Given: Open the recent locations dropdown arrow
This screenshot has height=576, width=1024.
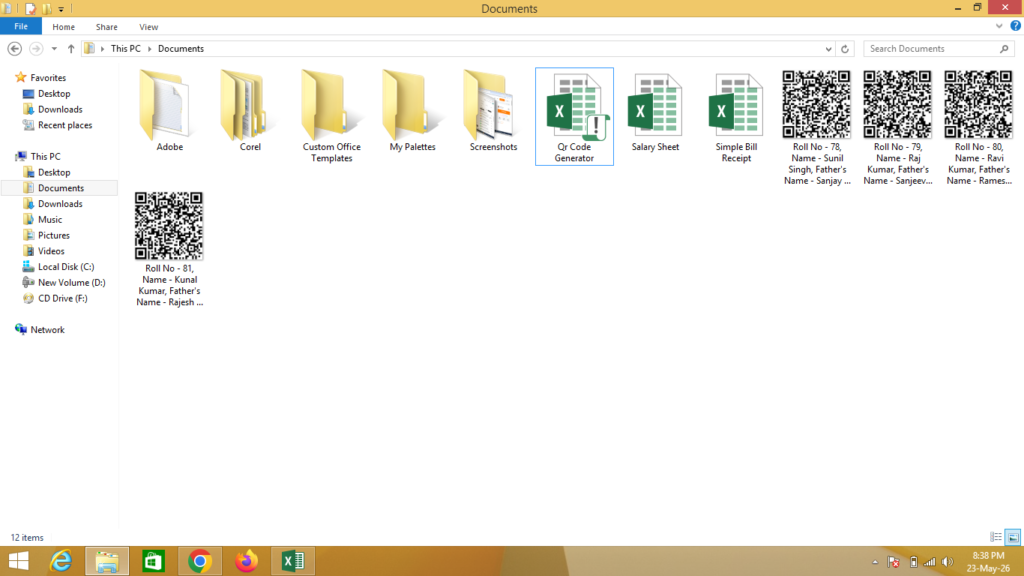Looking at the screenshot, I should (x=54, y=49).
